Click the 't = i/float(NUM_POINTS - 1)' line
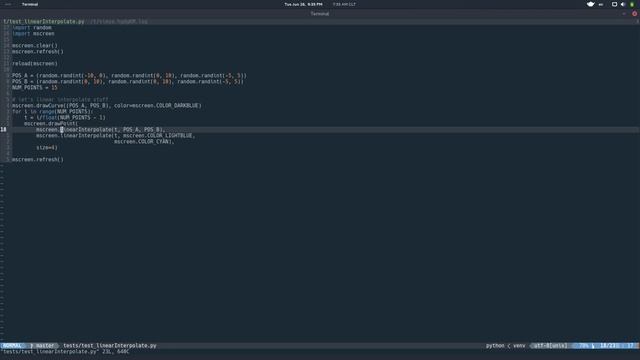 pyautogui.click(x=64, y=118)
